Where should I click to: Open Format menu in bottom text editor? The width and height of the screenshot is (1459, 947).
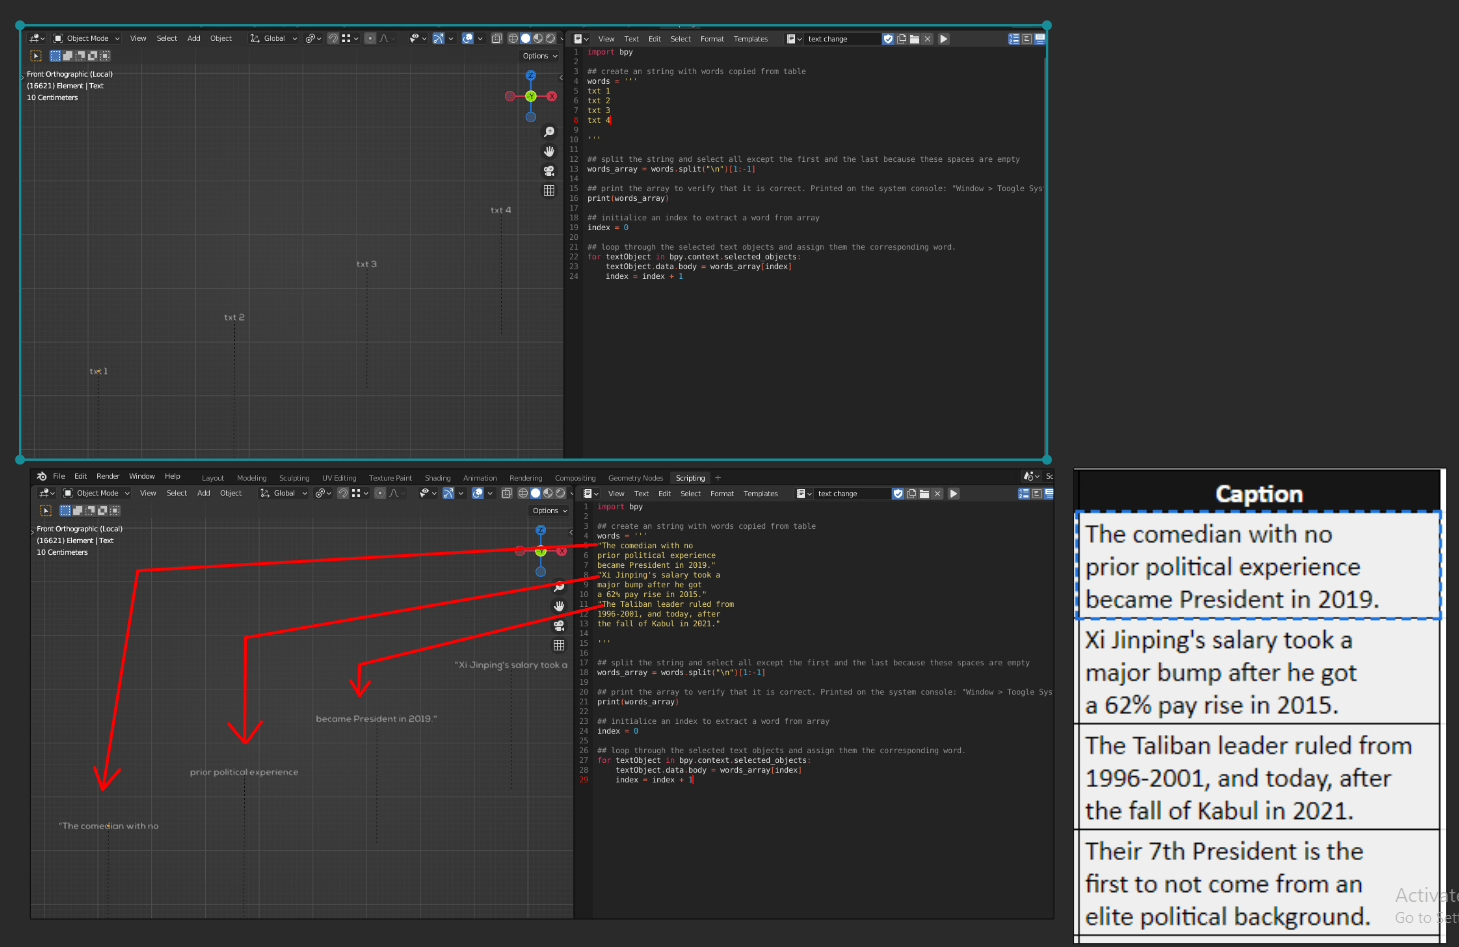[x=722, y=493]
